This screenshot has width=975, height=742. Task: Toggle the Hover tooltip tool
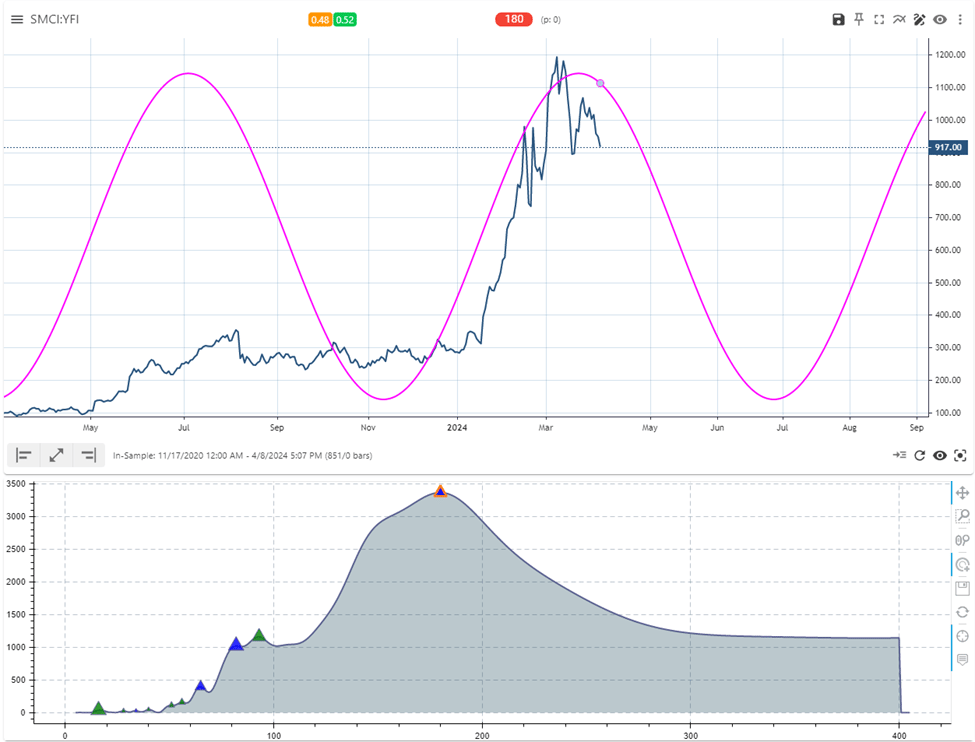click(962, 659)
